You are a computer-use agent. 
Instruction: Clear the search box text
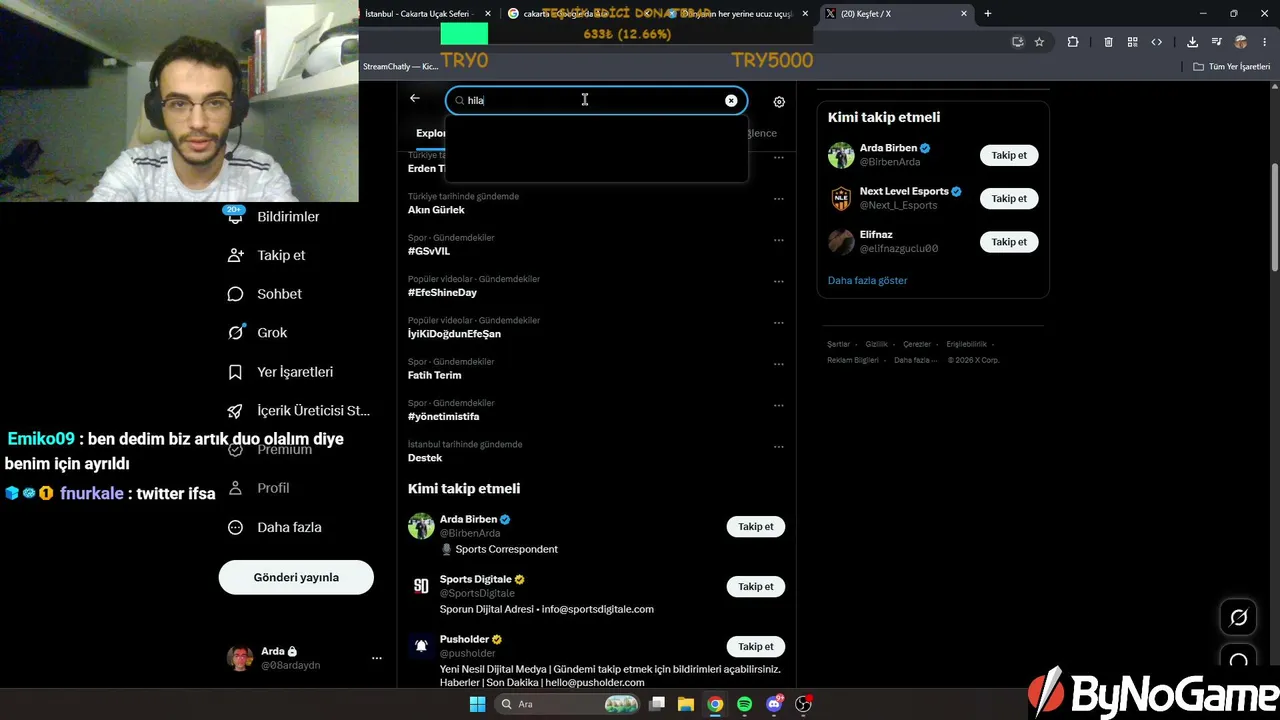point(731,100)
